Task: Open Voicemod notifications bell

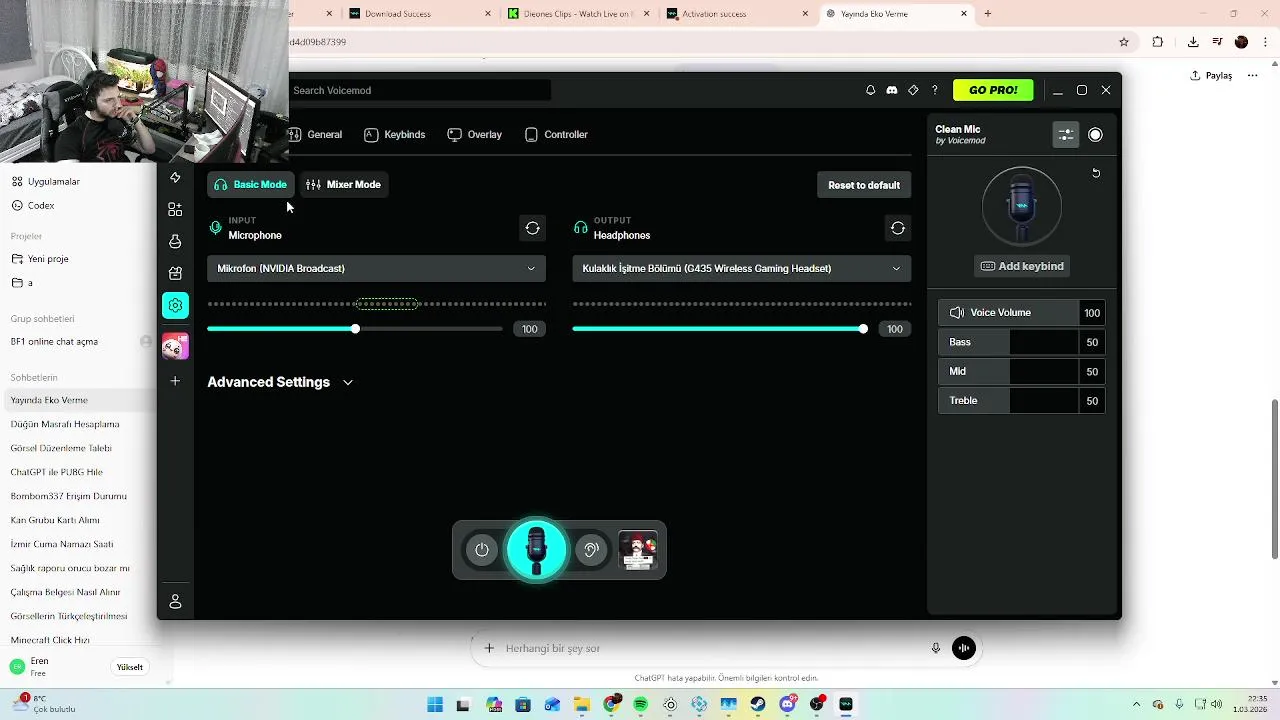Action: click(x=870, y=90)
